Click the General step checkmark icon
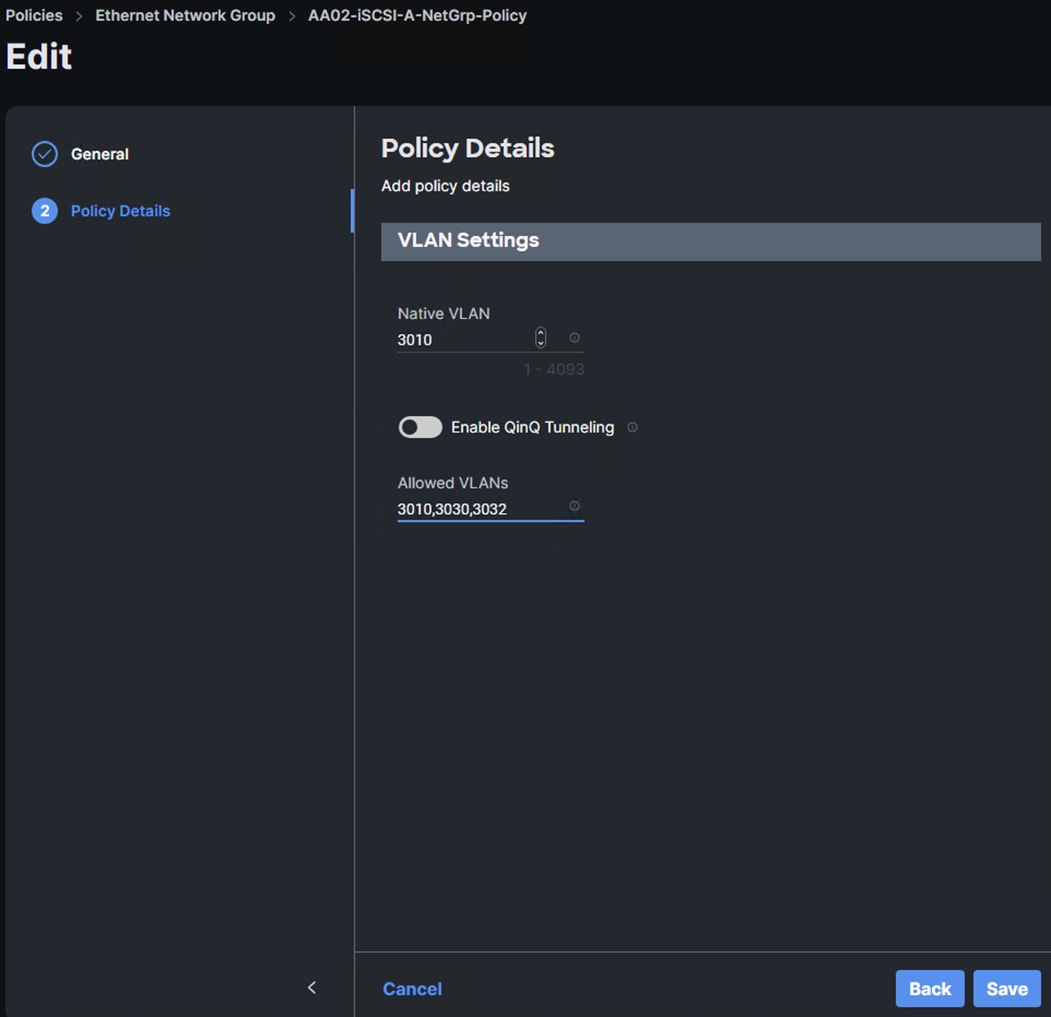This screenshot has height=1017, width=1051. pos(45,154)
